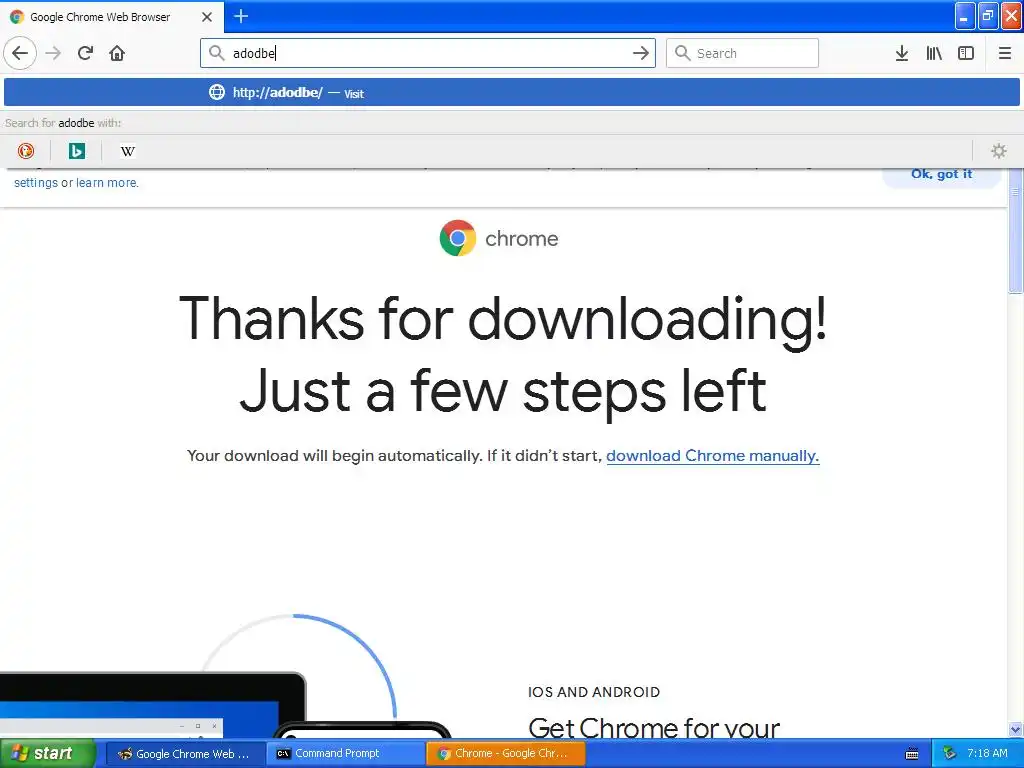Image resolution: width=1024 pixels, height=768 pixels.
Task: Click the network tray icon
Action: (950, 754)
